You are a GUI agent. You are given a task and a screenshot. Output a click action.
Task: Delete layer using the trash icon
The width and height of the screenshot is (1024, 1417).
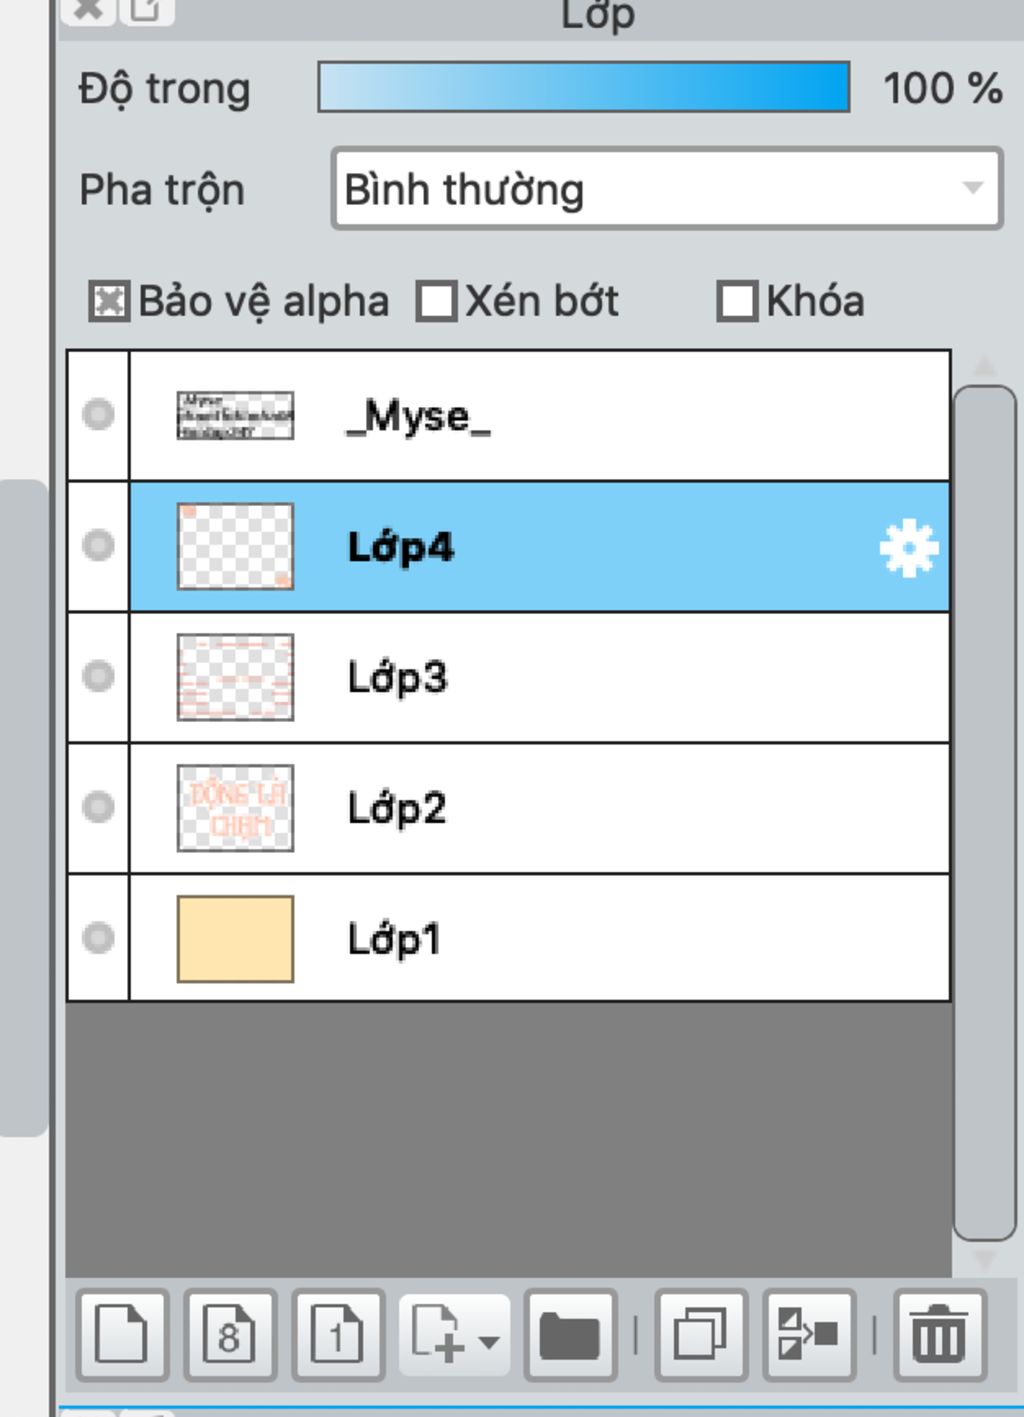pyautogui.click(x=939, y=1335)
